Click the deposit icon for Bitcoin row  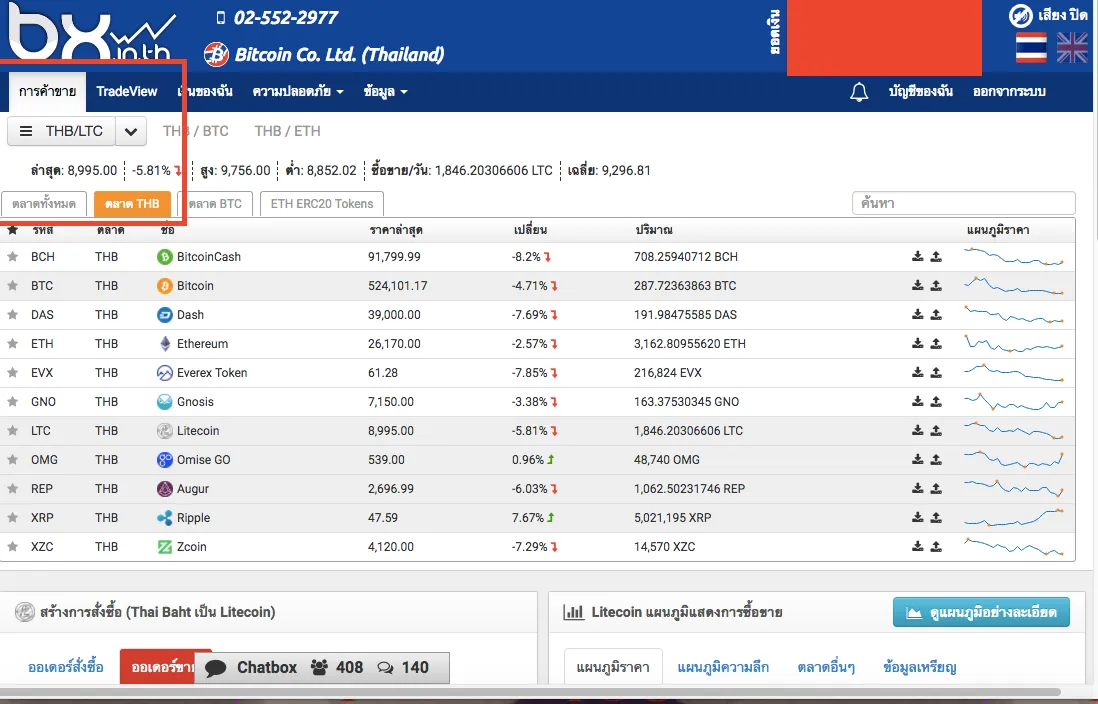pos(917,286)
